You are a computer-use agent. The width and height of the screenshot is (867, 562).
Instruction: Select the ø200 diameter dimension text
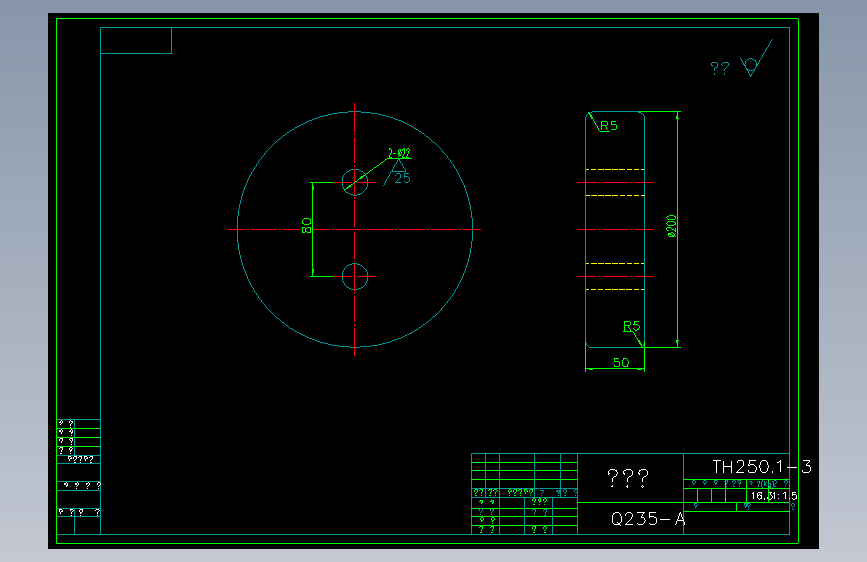671,226
